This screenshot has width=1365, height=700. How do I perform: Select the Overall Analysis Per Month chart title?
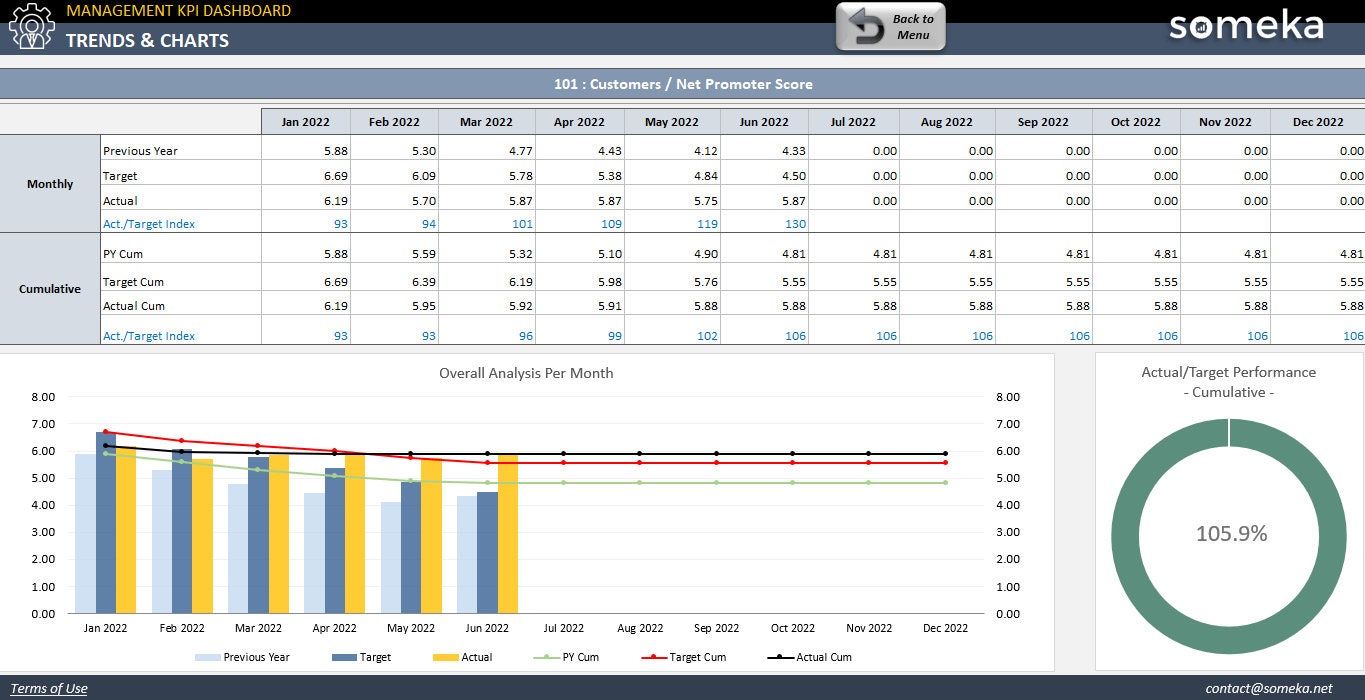pyautogui.click(x=526, y=373)
